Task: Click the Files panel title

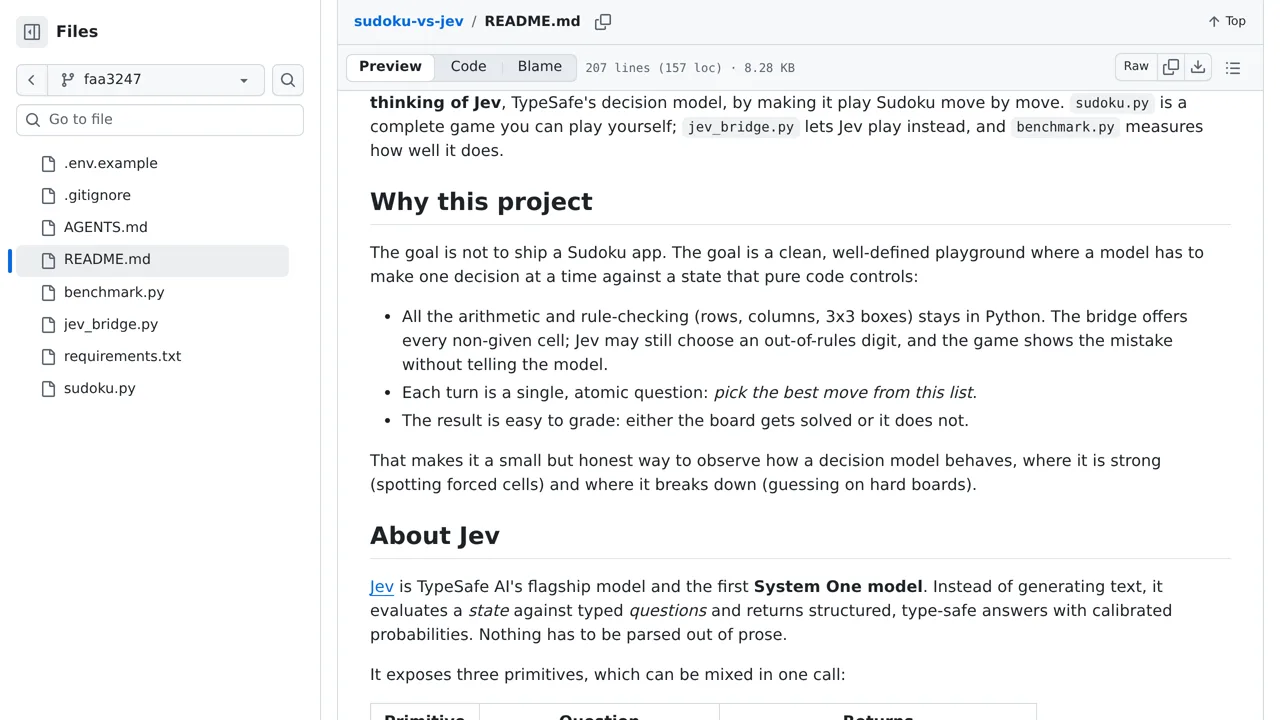Action: point(77,32)
